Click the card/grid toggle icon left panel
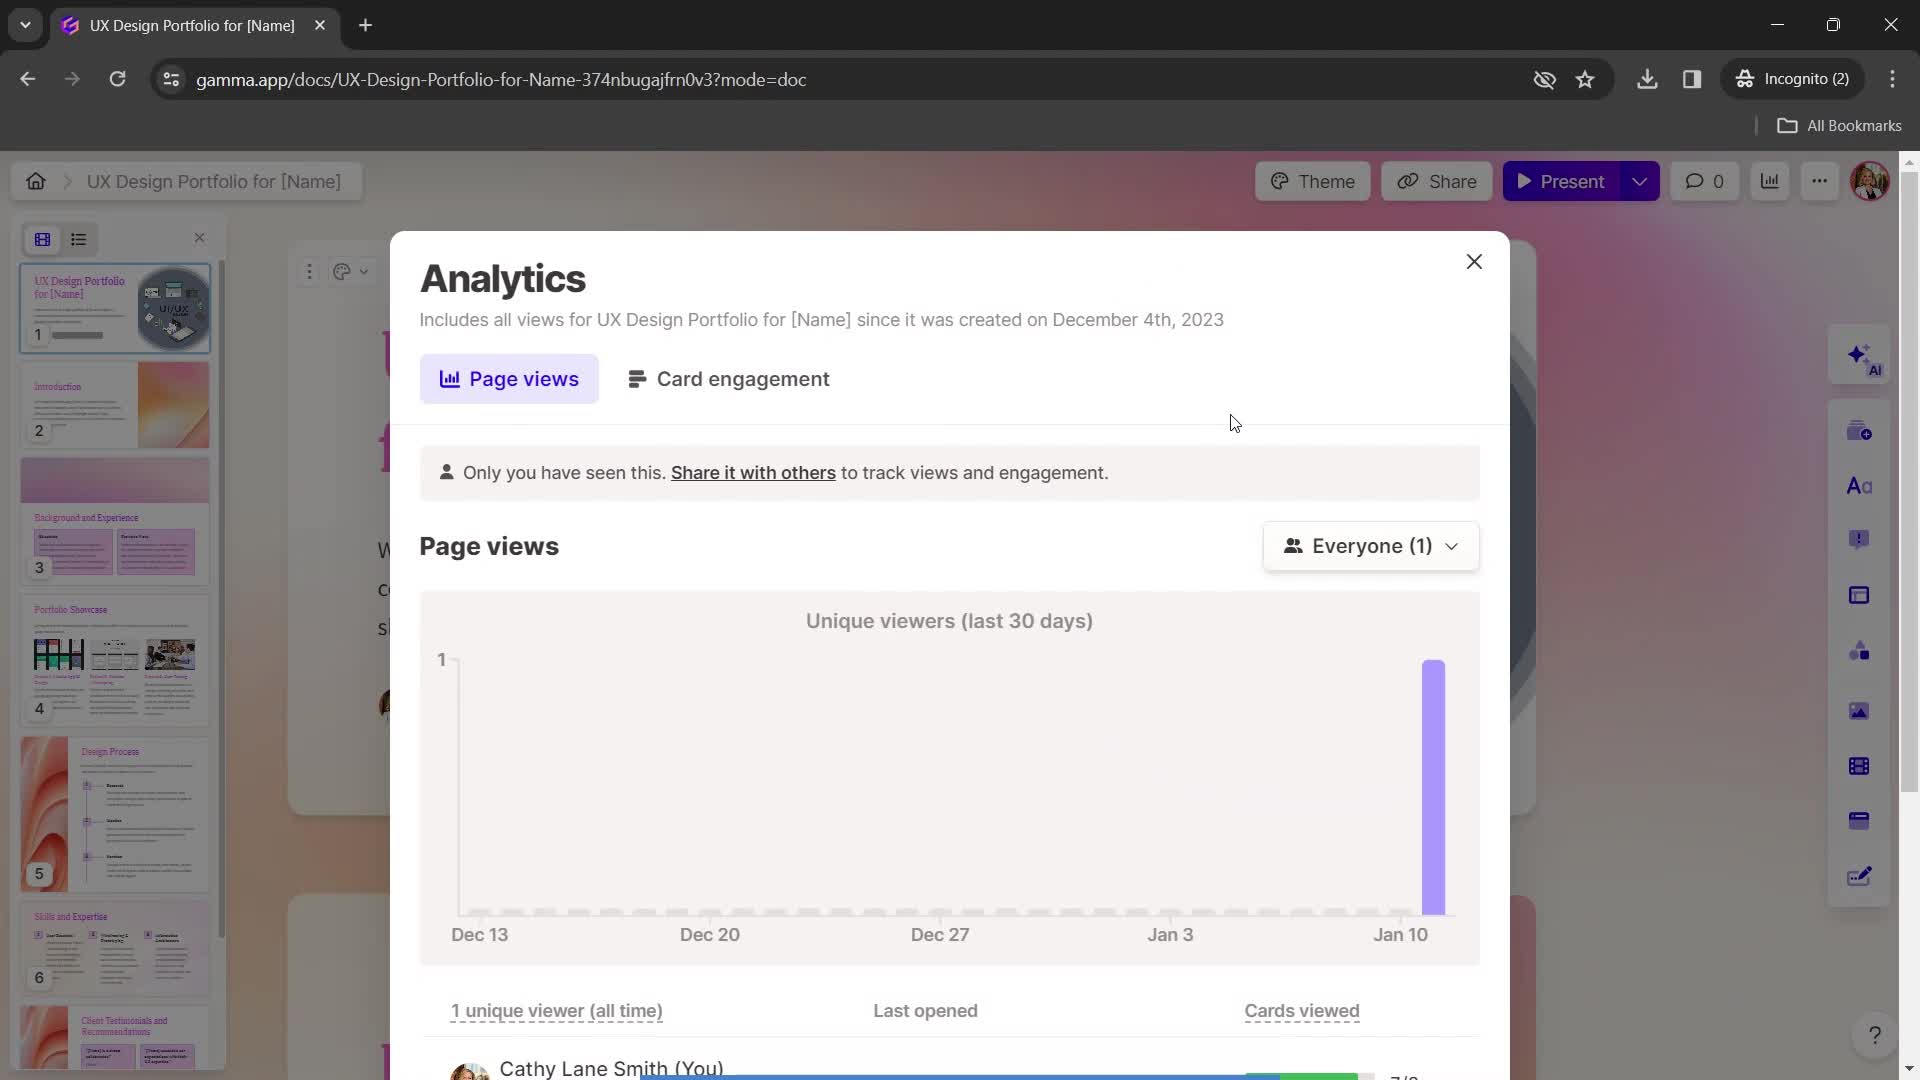Viewport: 1920px width, 1080px height. click(x=42, y=240)
